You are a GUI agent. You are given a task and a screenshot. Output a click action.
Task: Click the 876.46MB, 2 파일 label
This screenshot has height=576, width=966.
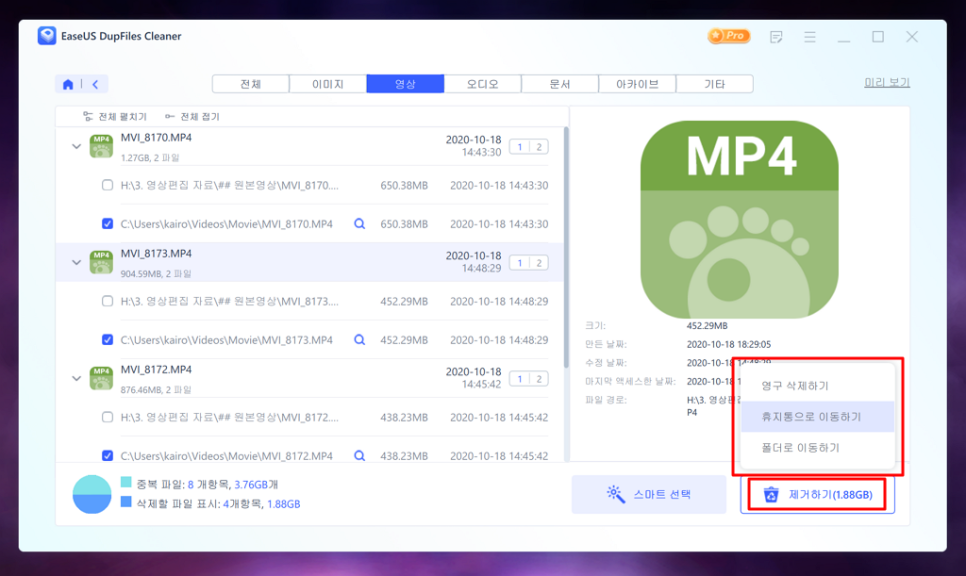(156, 390)
